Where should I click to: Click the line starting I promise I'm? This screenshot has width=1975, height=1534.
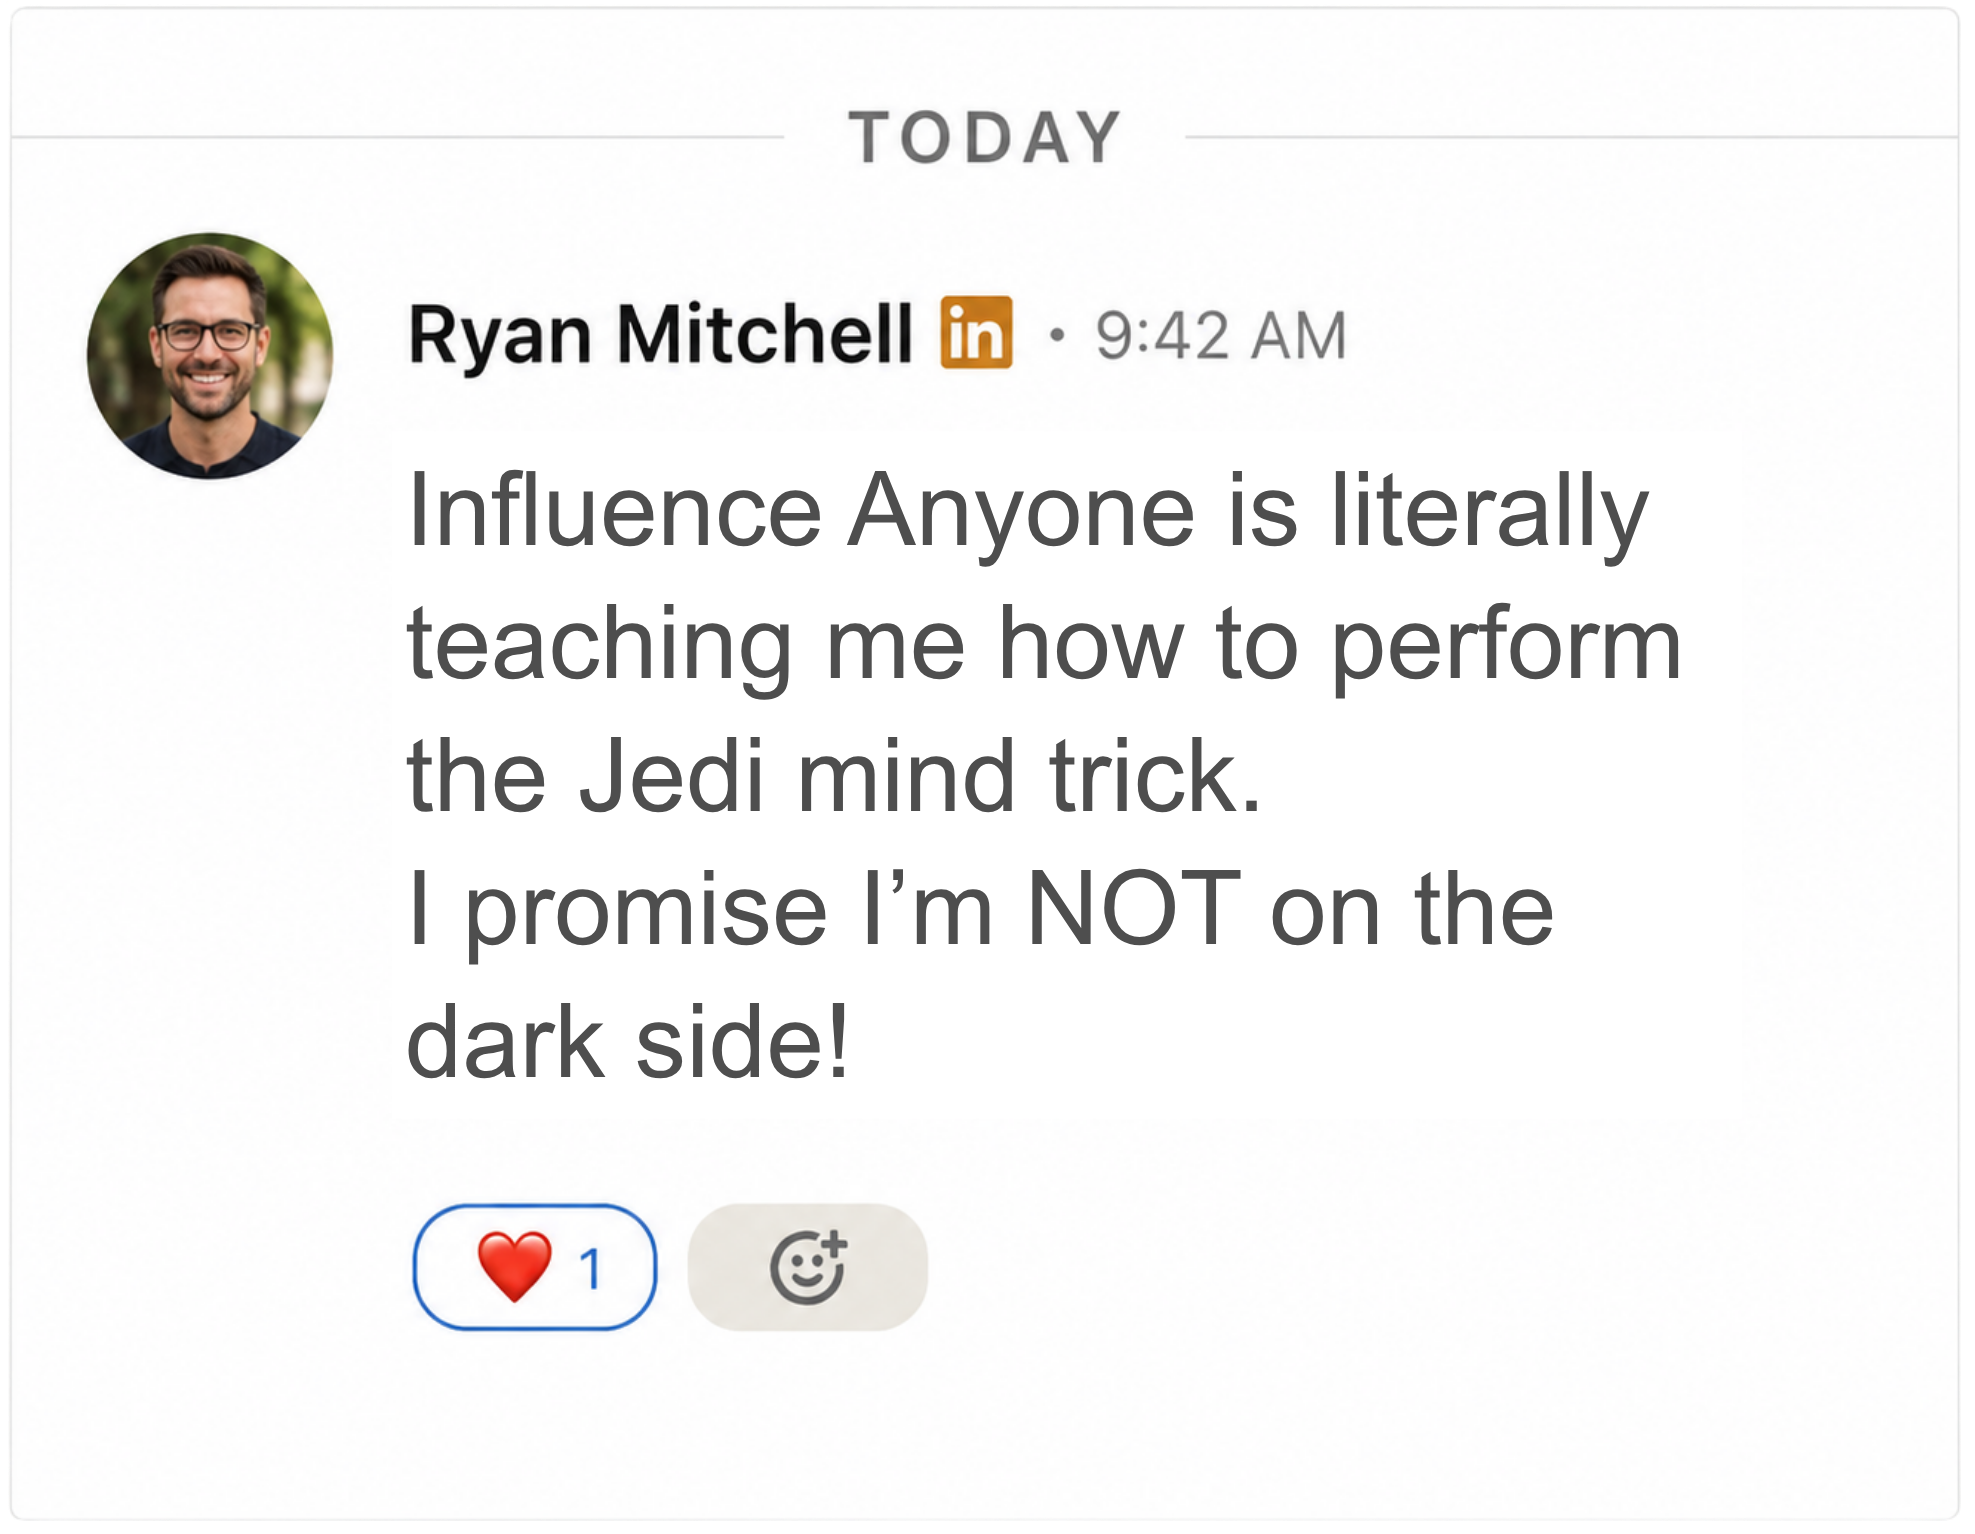[981, 910]
